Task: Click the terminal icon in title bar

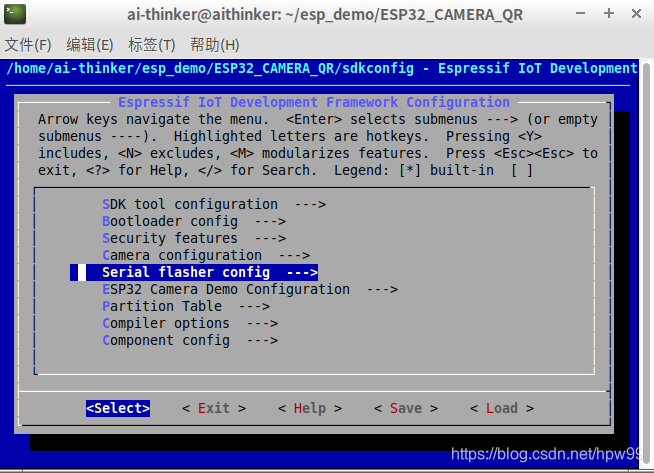Action: [x=15, y=14]
